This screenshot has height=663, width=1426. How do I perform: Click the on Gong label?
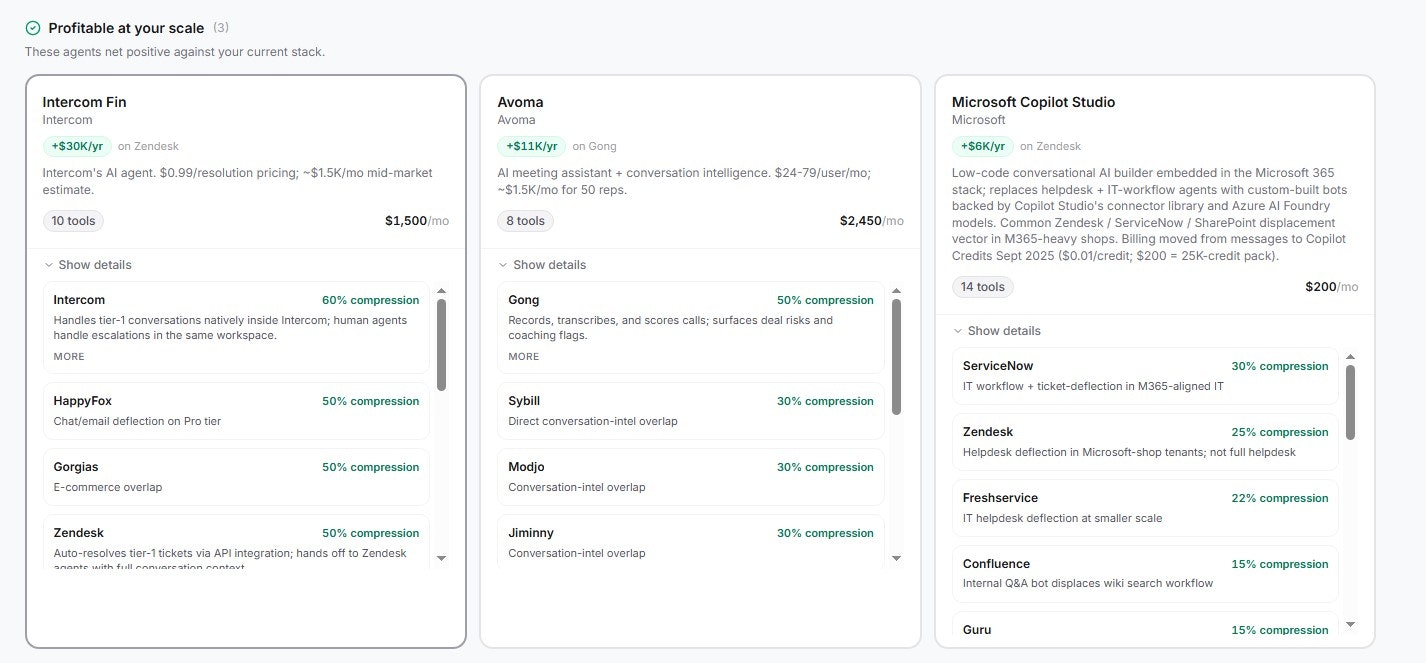594,147
